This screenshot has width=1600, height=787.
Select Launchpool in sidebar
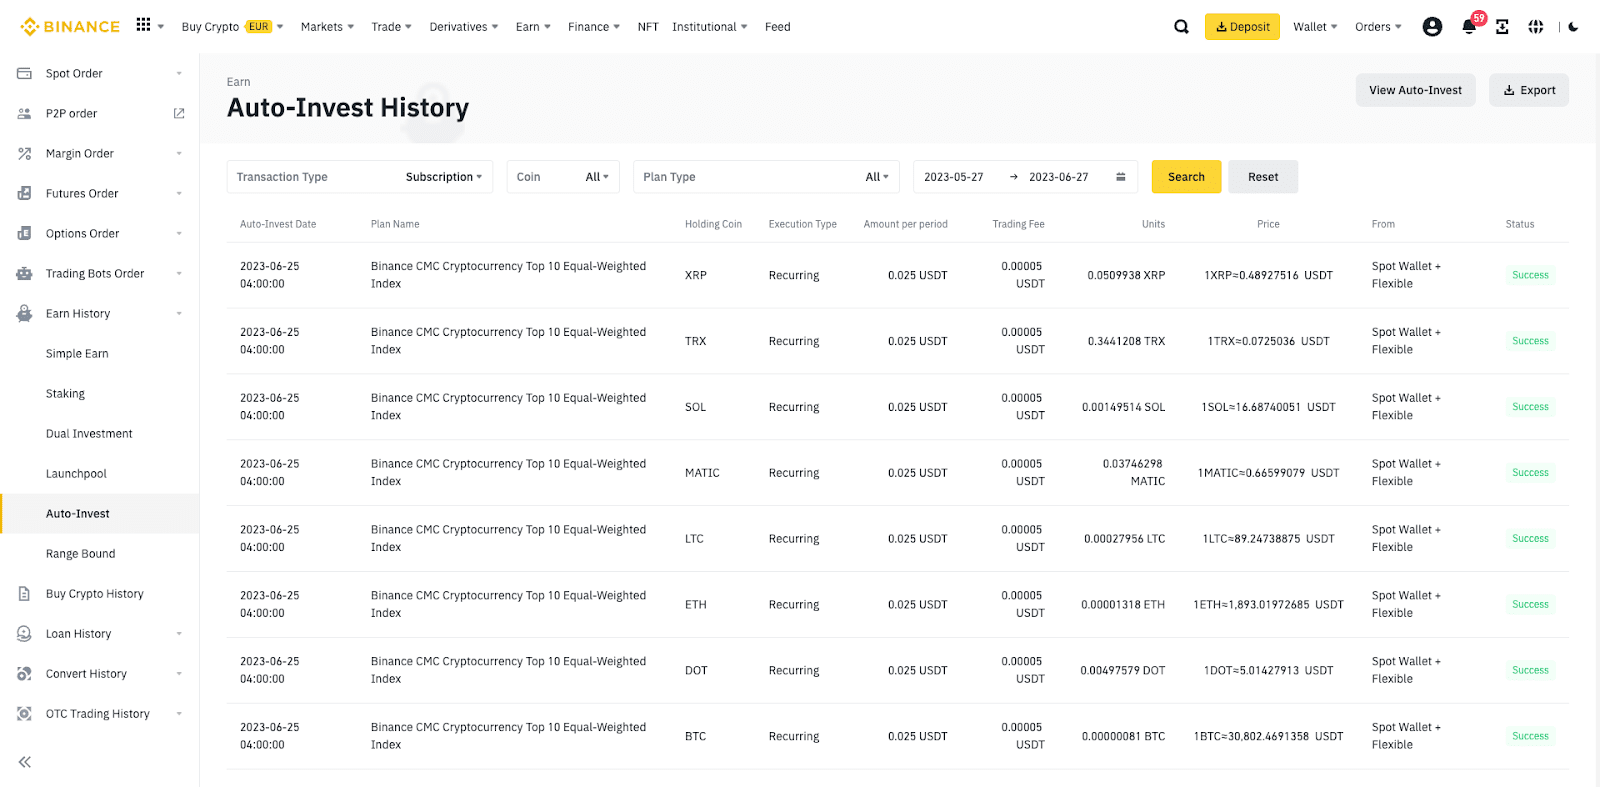pos(76,473)
